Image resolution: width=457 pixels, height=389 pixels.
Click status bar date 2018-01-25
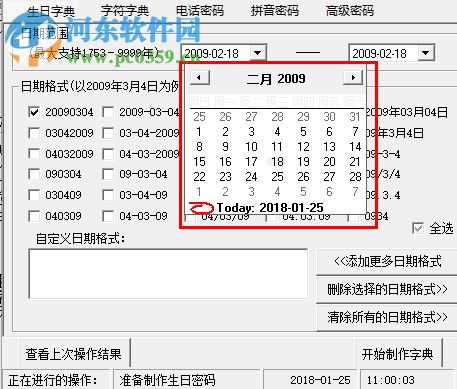320,380
